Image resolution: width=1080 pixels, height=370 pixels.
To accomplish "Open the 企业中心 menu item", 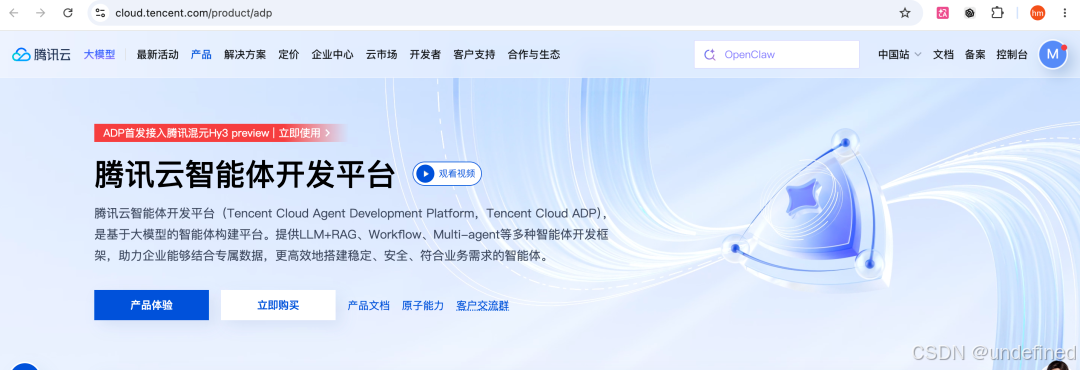I will click(x=333, y=54).
